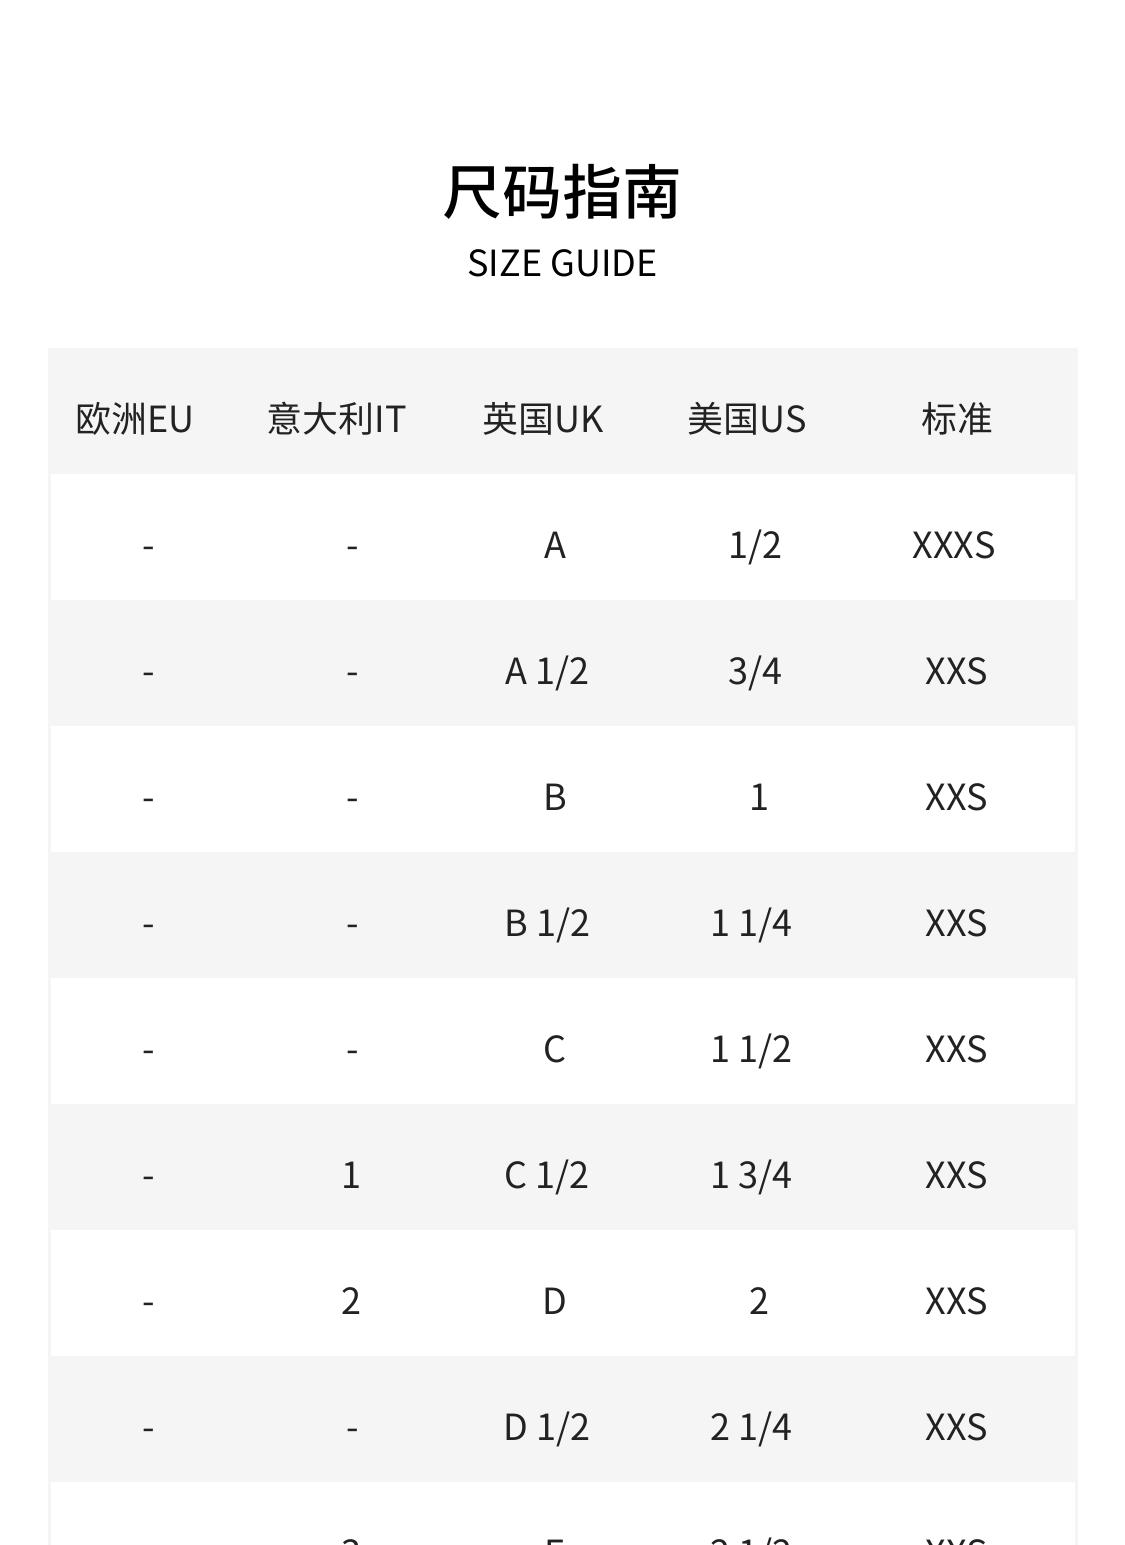Click the 英国UK column header
The image size is (1125, 1545).
543,418
